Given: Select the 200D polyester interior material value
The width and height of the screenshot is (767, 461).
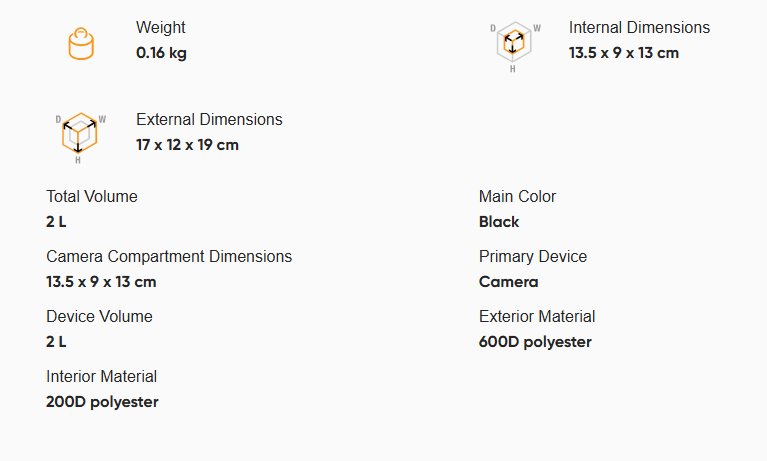Looking at the screenshot, I should (x=102, y=402).
